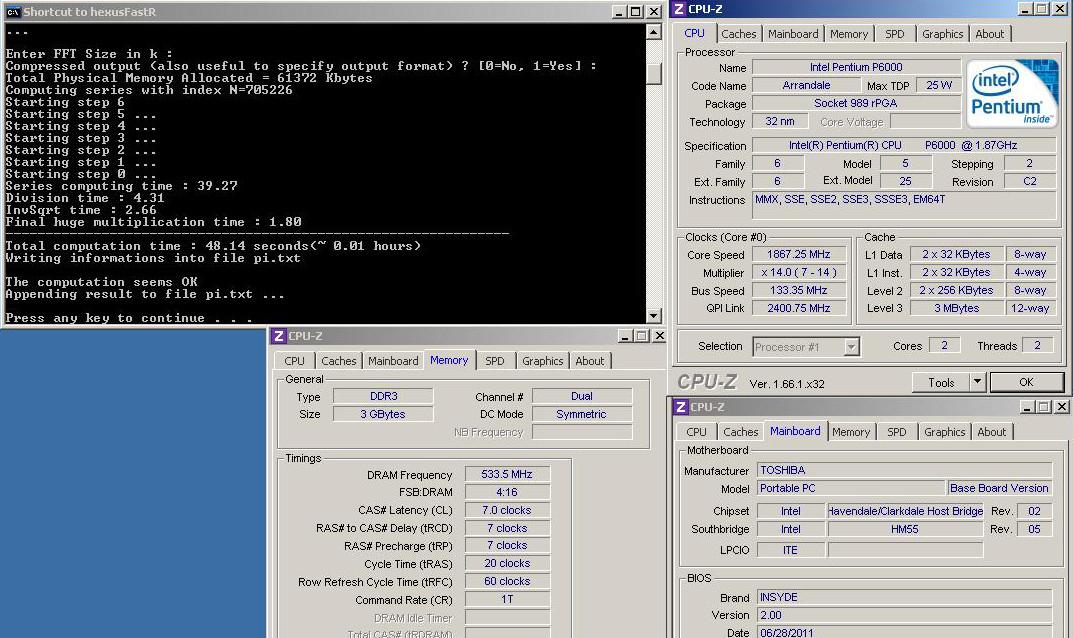The height and width of the screenshot is (638, 1073).
Task: Click the Revision C2 value
Action: point(1030,181)
